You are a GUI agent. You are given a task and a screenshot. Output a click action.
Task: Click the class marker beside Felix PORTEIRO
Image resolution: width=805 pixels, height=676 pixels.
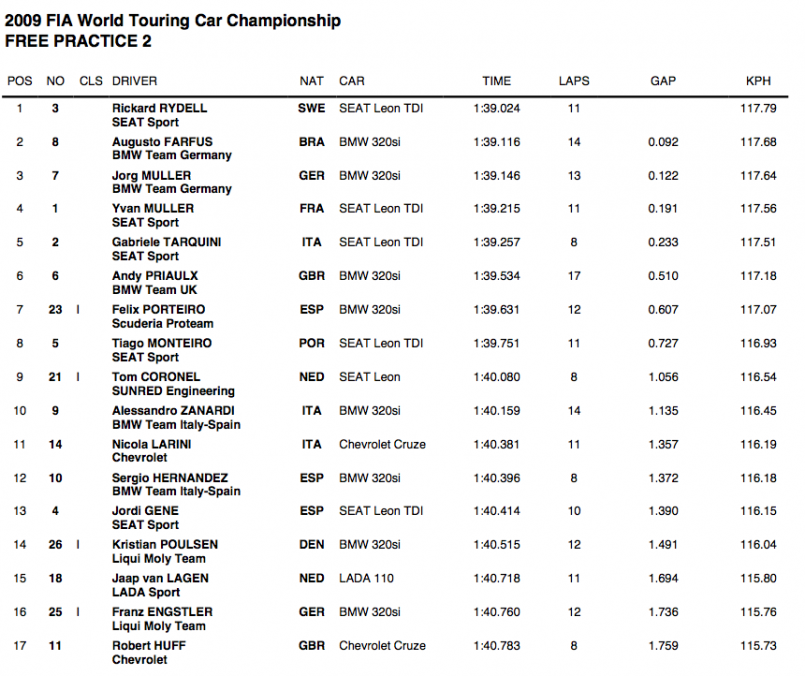(x=79, y=310)
